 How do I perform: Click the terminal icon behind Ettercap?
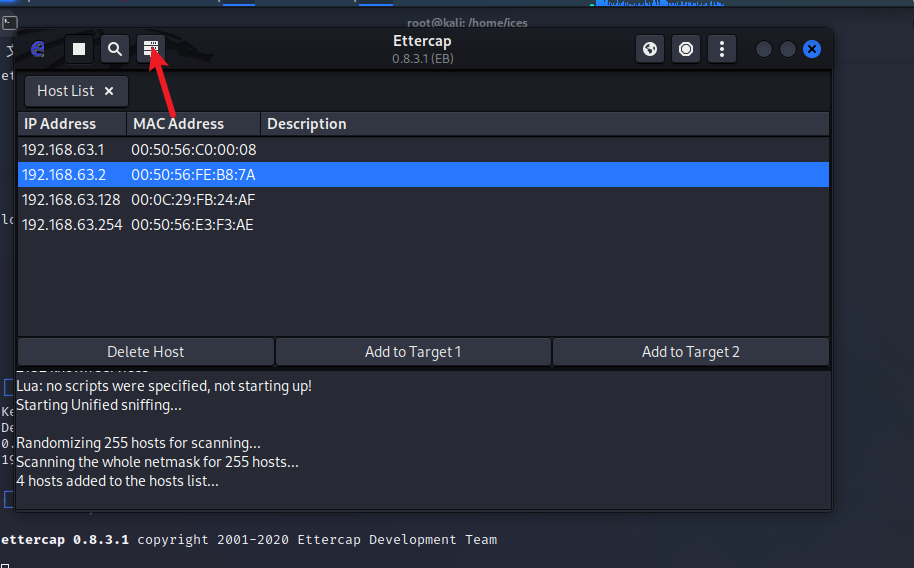click(10, 23)
